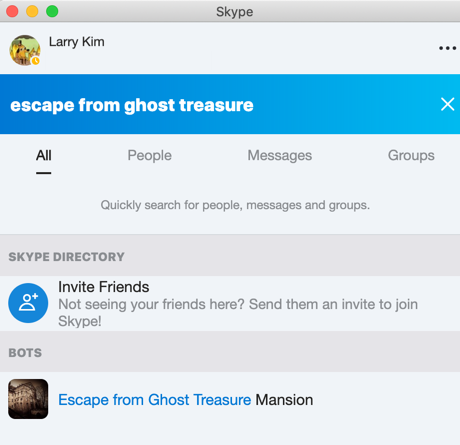Click the yellow minimize window button
This screenshot has height=445, width=460.
(32, 11)
